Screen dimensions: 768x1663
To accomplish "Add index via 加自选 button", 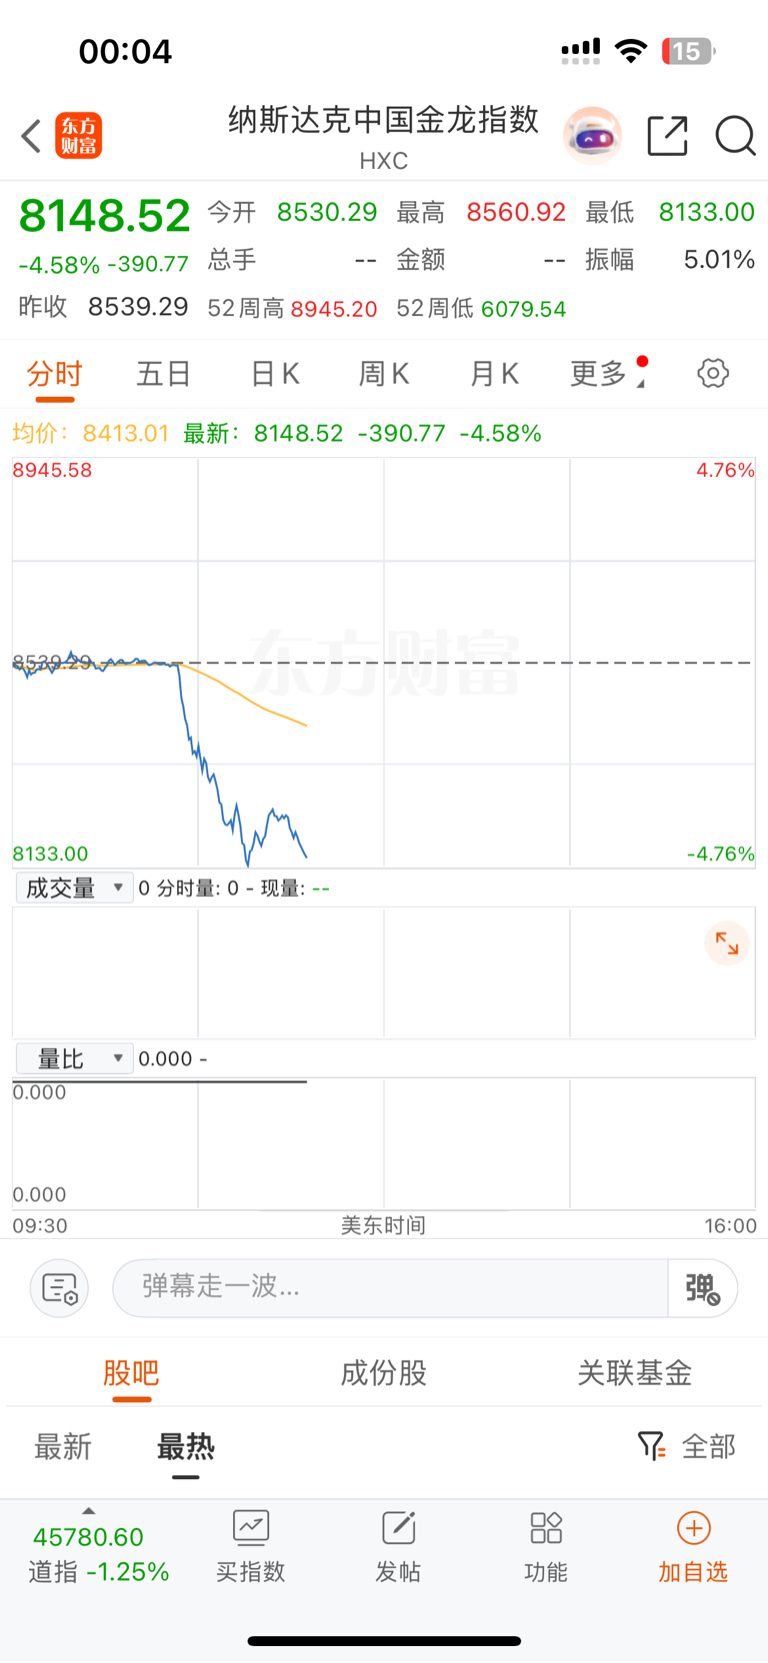I will pos(693,1546).
